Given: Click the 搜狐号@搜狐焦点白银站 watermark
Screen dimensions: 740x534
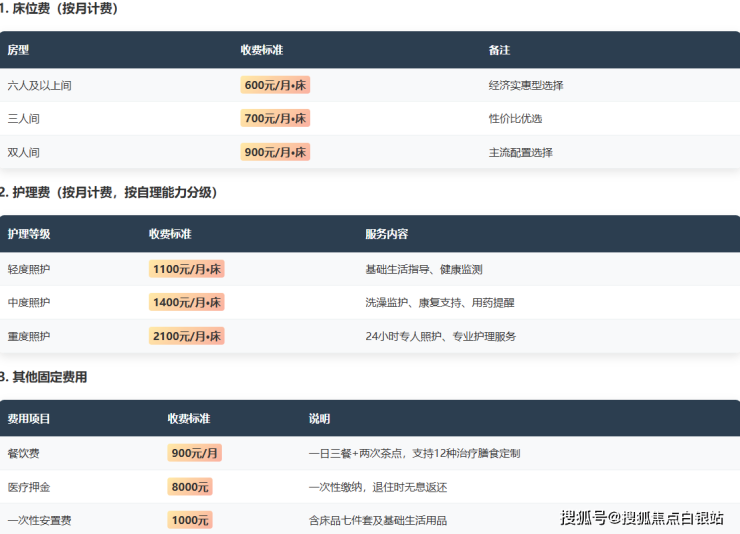Looking at the screenshot, I should (642, 517).
